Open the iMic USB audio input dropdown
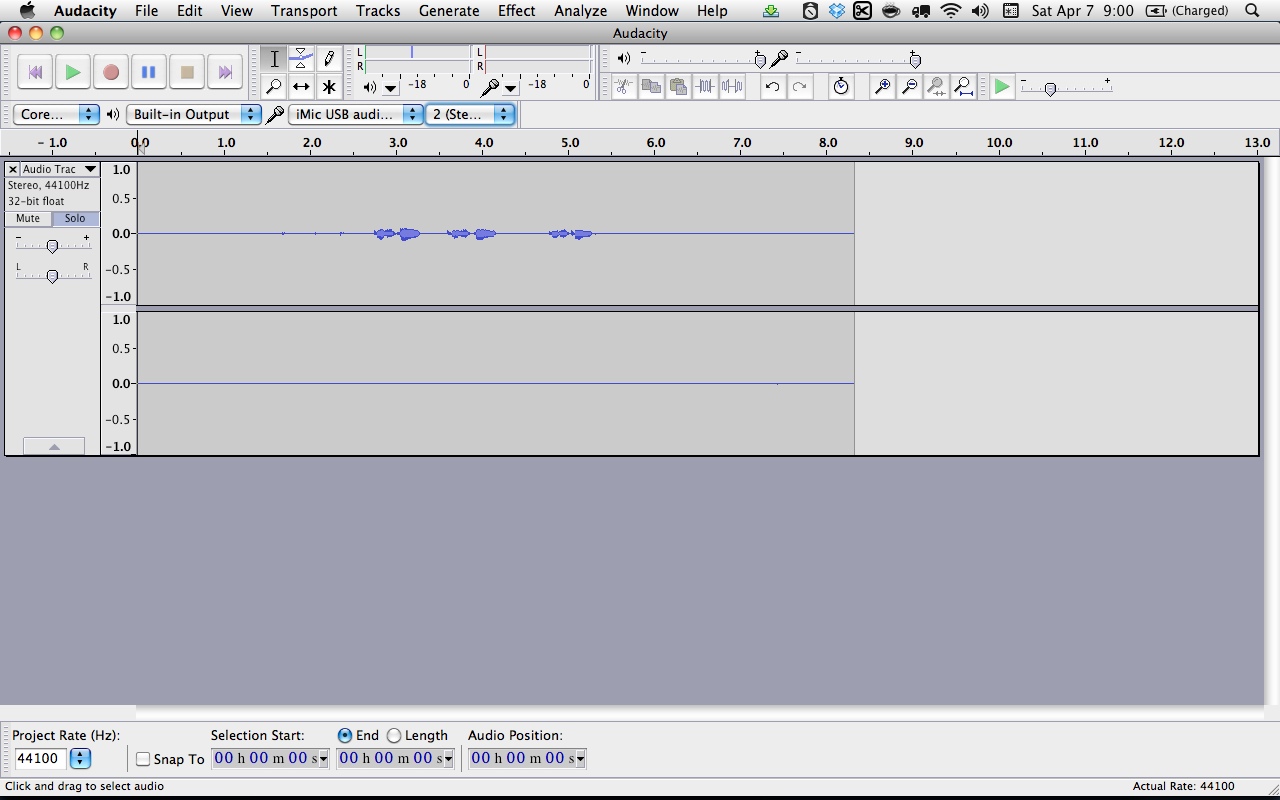 coord(356,114)
